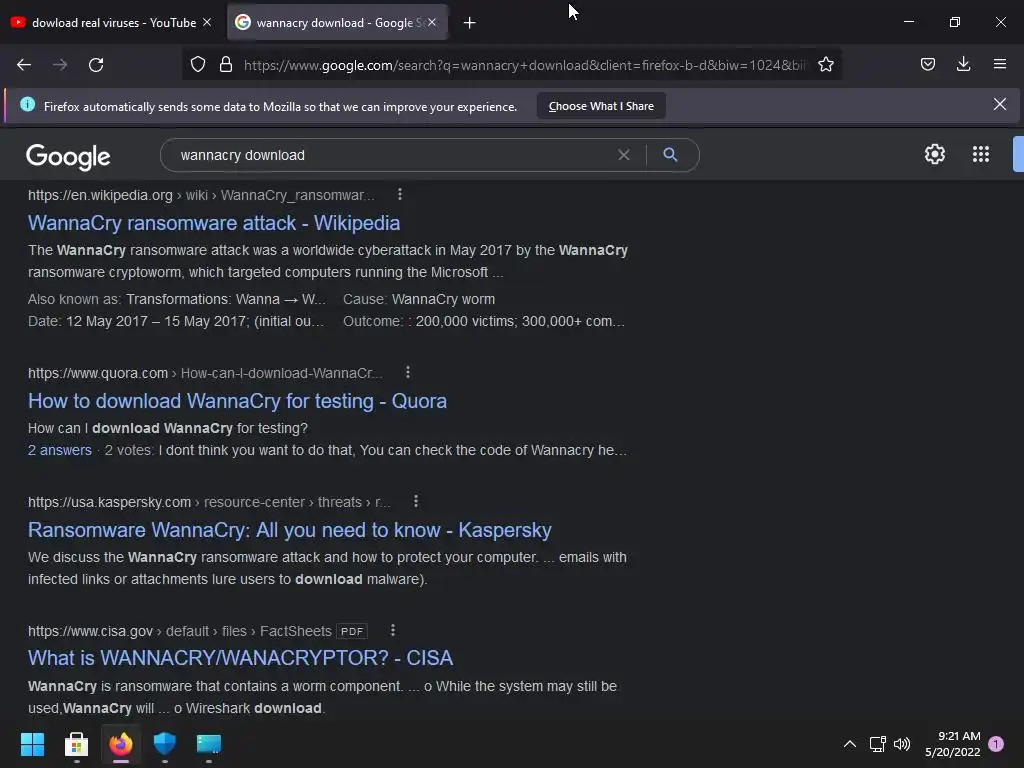1024x768 pixels.
Task: Open WannaCry ransomware attack Wikipedia link
Action: tap(214, 223)
